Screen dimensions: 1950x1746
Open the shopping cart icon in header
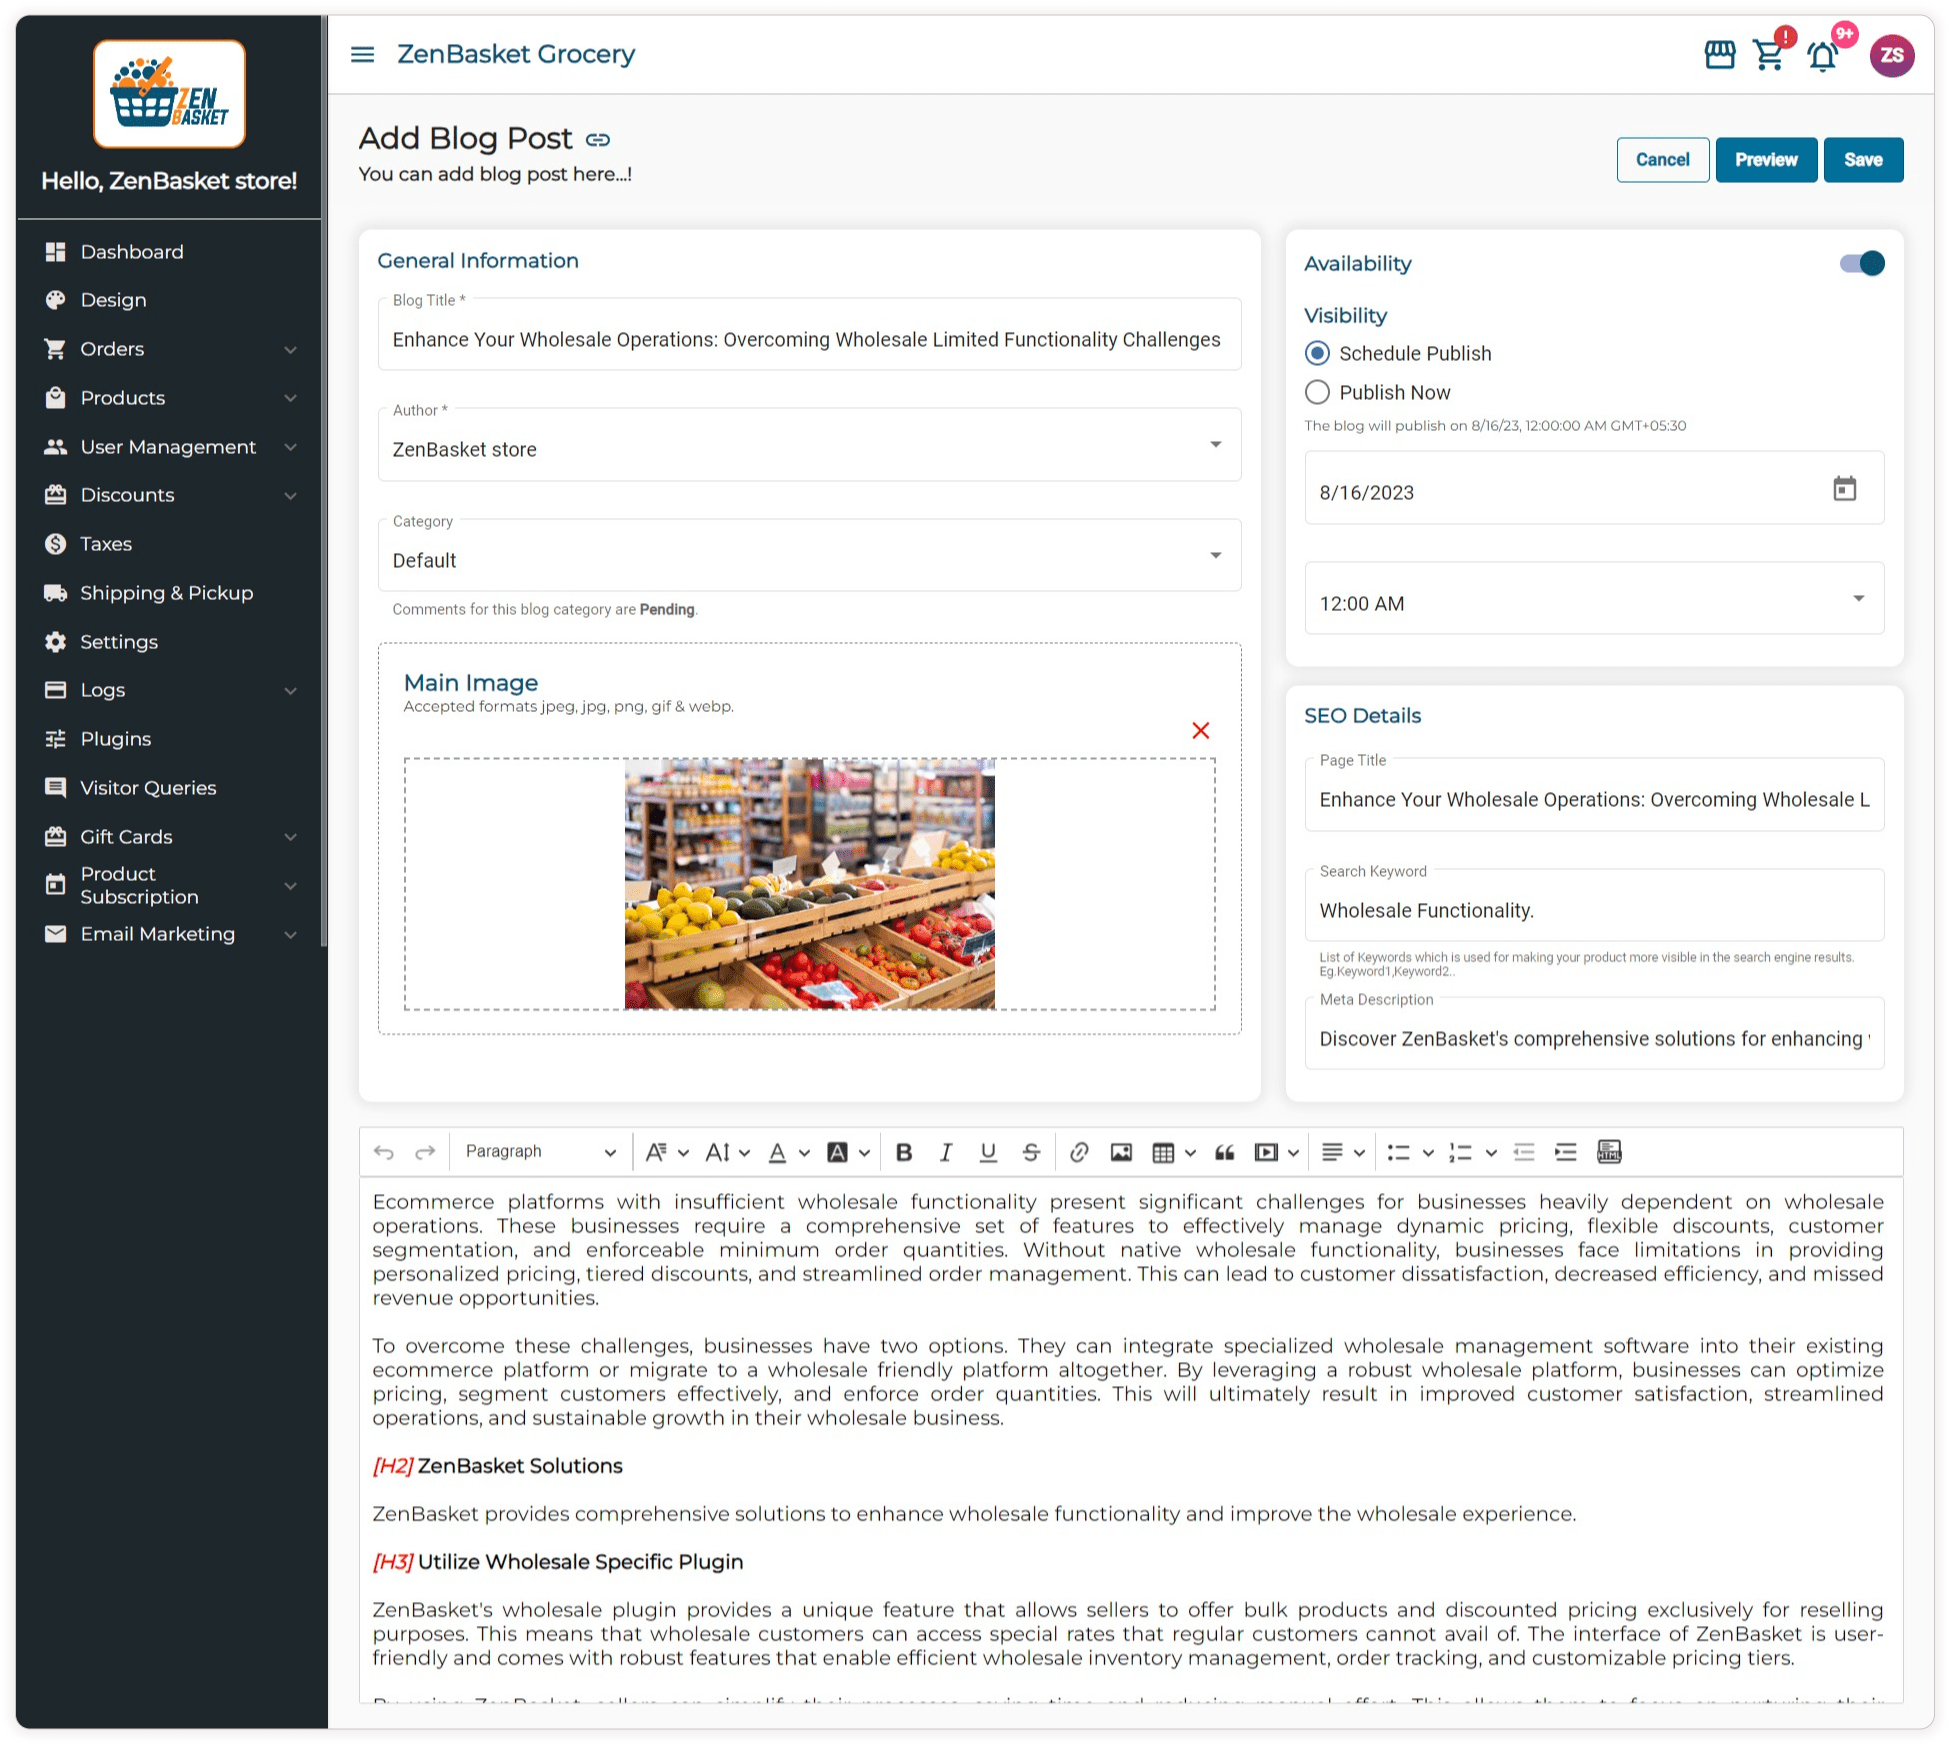pyautogui.click(x=1768, y=56)
